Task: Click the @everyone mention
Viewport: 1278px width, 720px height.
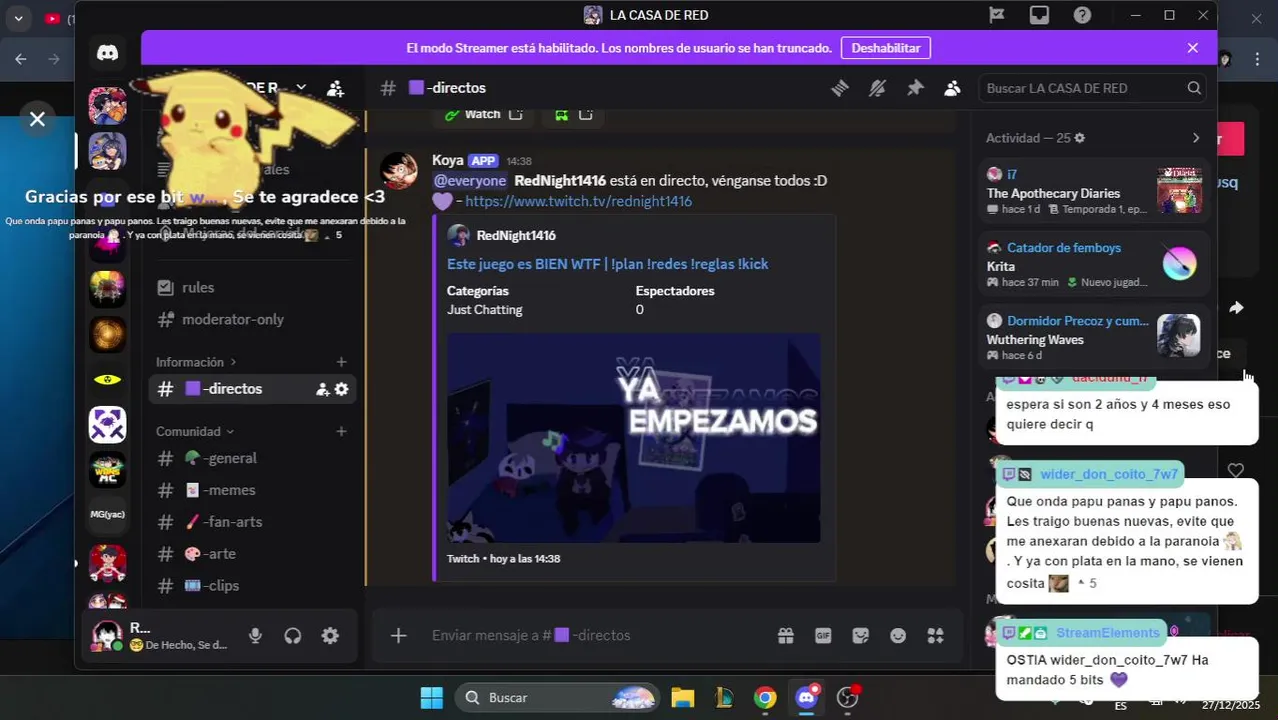Action: 469,181
